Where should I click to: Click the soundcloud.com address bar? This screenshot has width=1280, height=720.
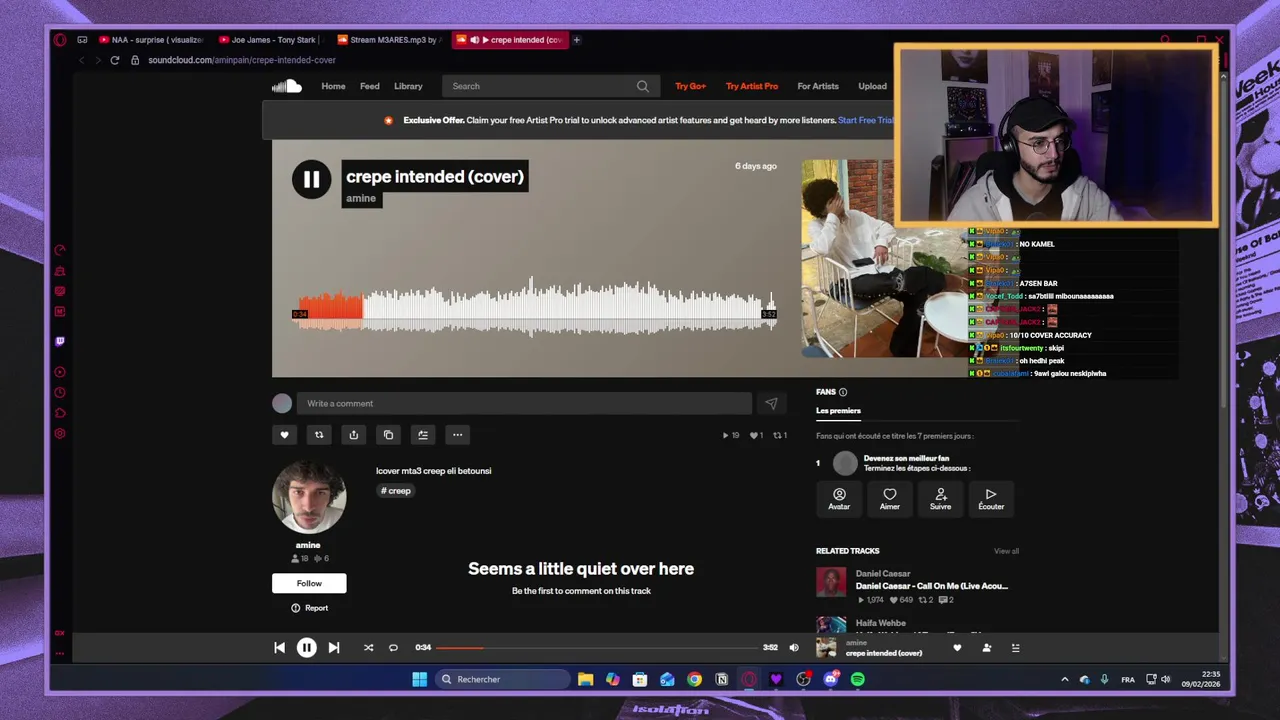242,60
